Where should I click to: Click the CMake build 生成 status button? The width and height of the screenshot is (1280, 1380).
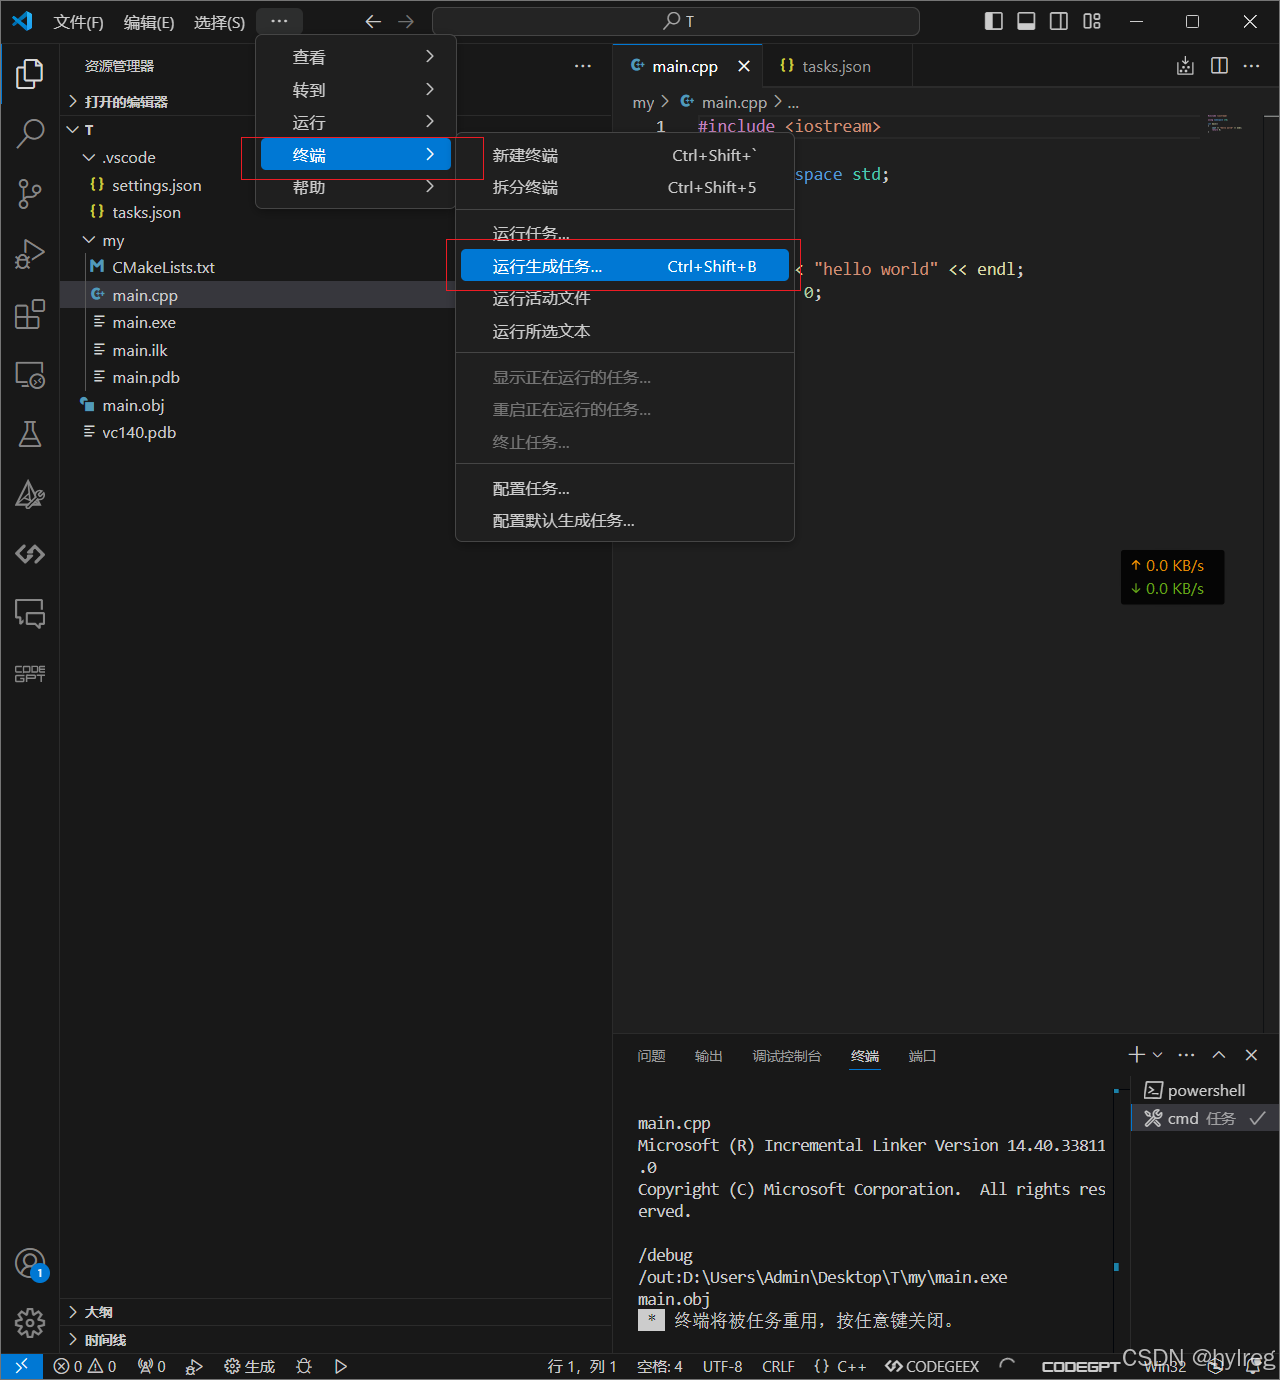(x=250, y=1366)
